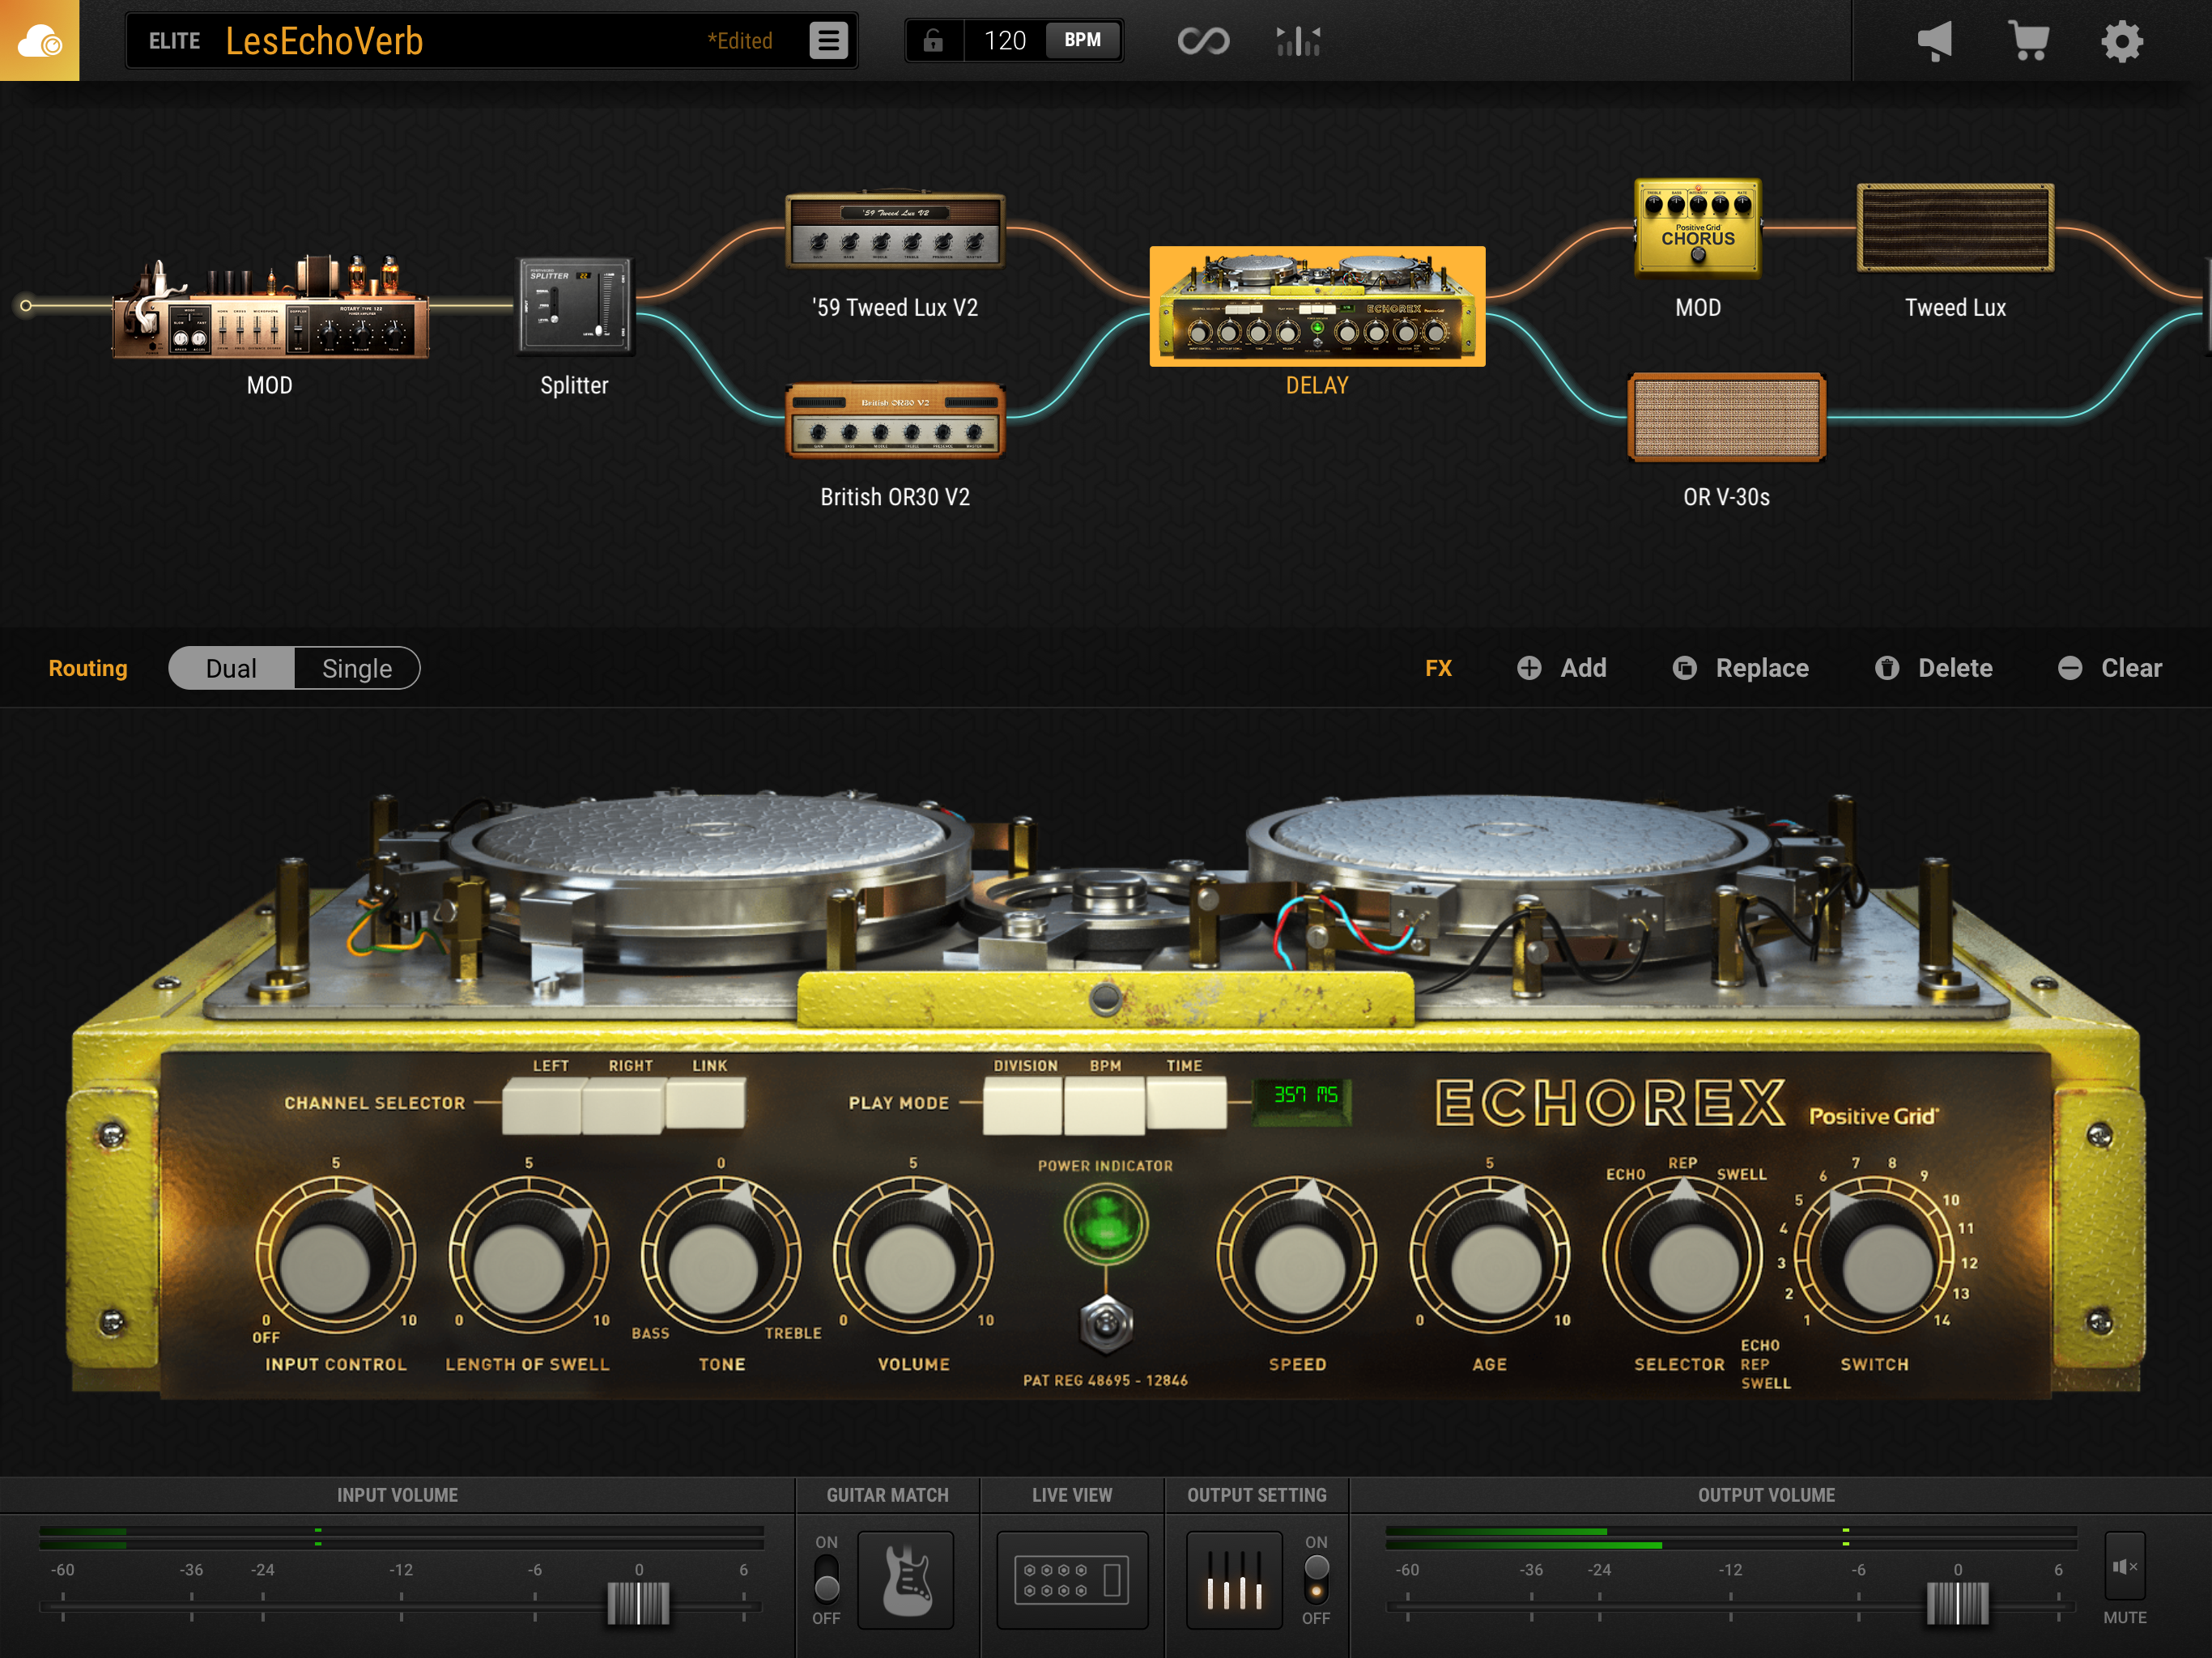Open the LesEchoVerb preset name dropdown
This screenshot has height=1658, width=2212.
pyautogui.click(x=324, y=41)
